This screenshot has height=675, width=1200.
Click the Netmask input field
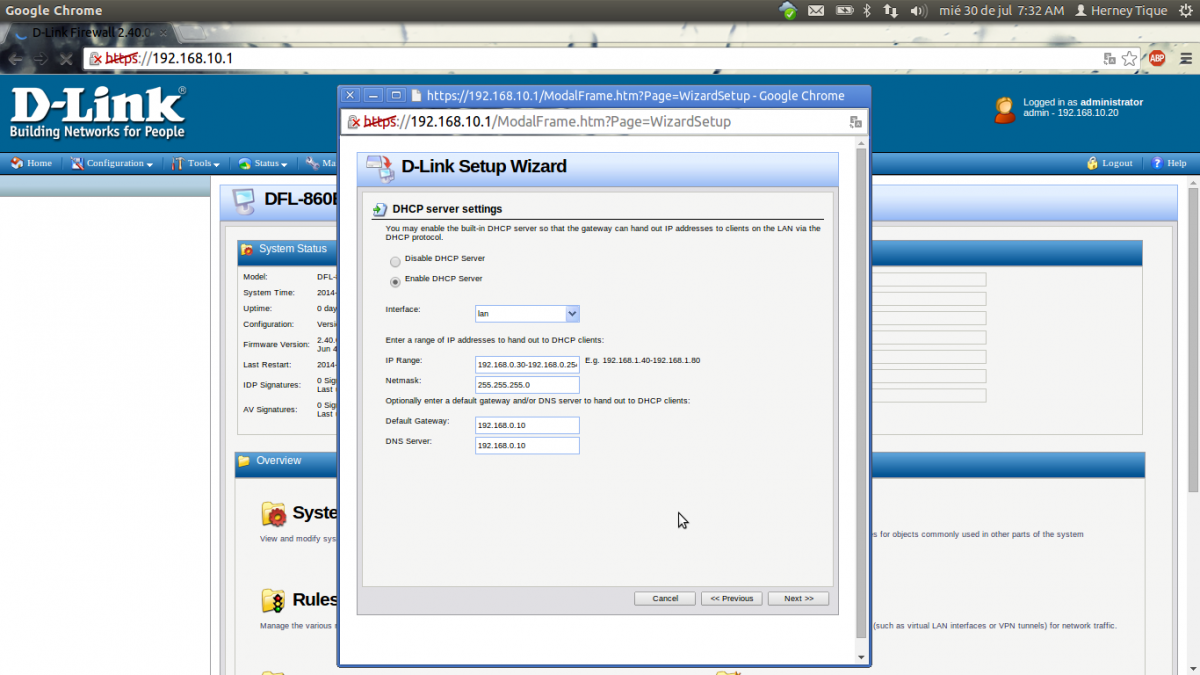click(527, 385)
